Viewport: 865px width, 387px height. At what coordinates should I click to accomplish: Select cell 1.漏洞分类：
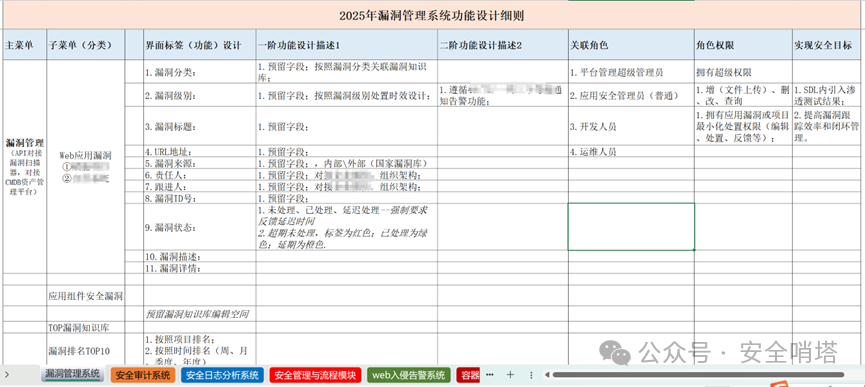(x=200, y=72)
